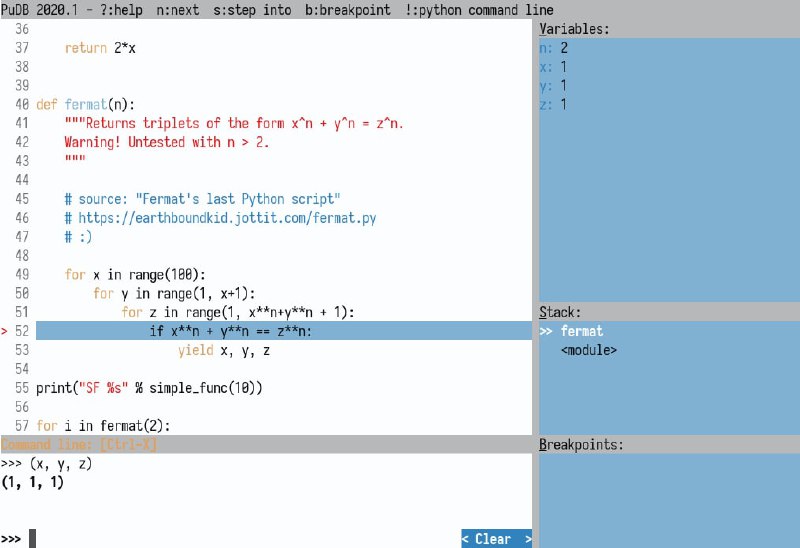Click line 37 return 2*x

tap(100, 48)
